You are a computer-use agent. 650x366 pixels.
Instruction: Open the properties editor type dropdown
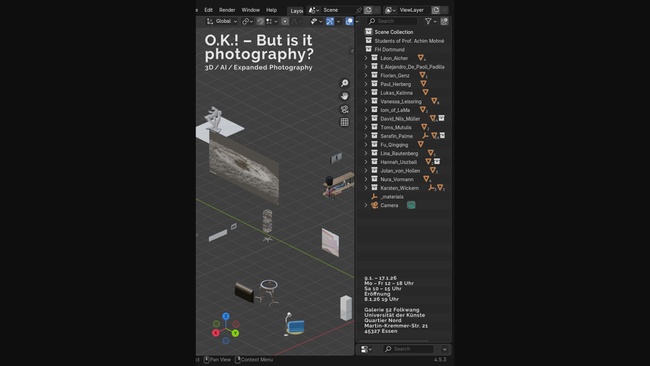click(366, 349)
